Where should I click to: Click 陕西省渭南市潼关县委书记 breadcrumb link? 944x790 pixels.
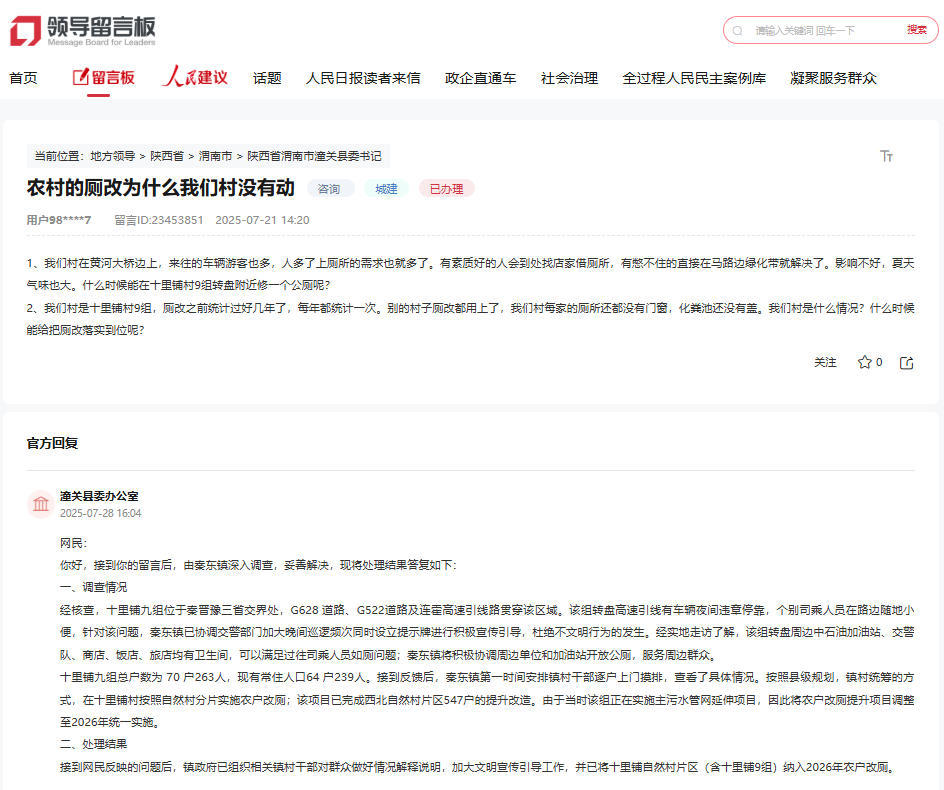click(x=314, y=157)
